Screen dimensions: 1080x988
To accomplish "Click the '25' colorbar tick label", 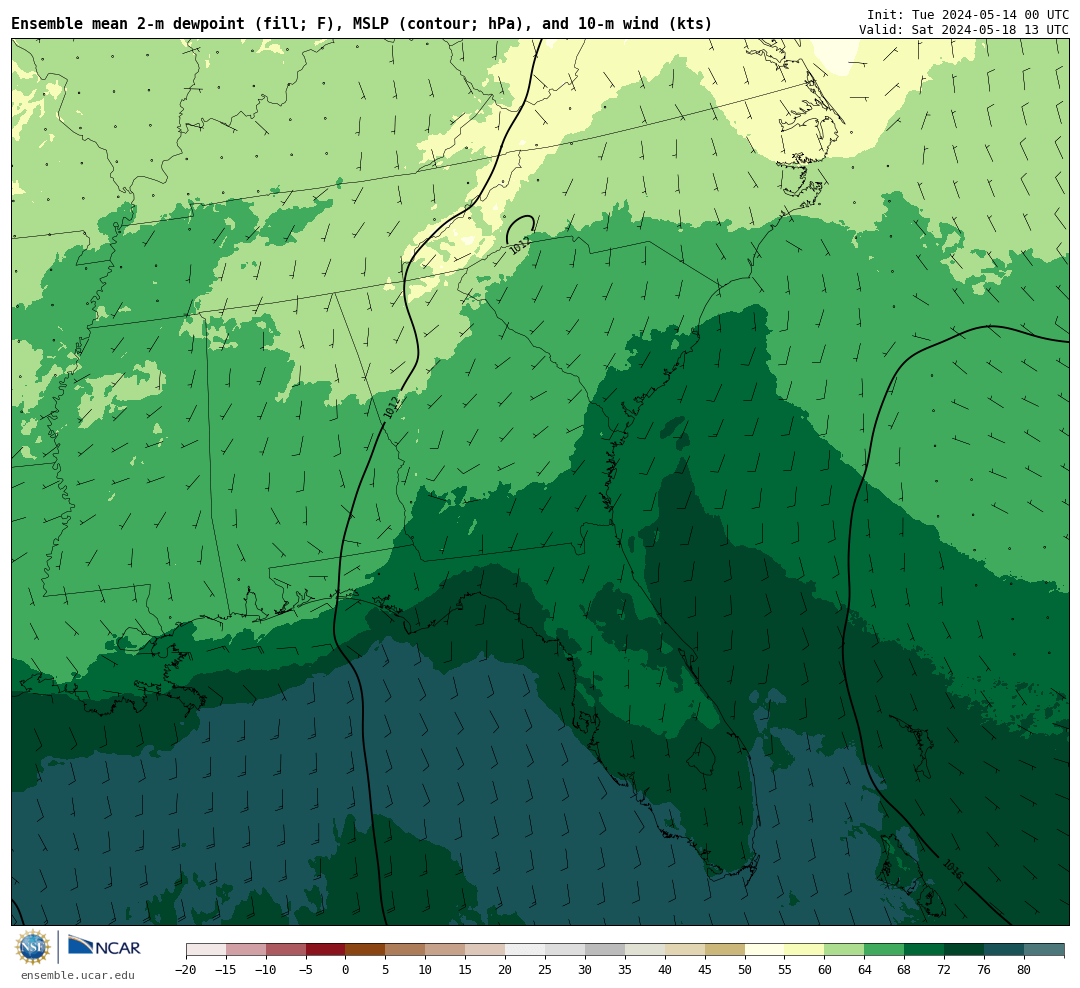I will [x=546, y=970].
